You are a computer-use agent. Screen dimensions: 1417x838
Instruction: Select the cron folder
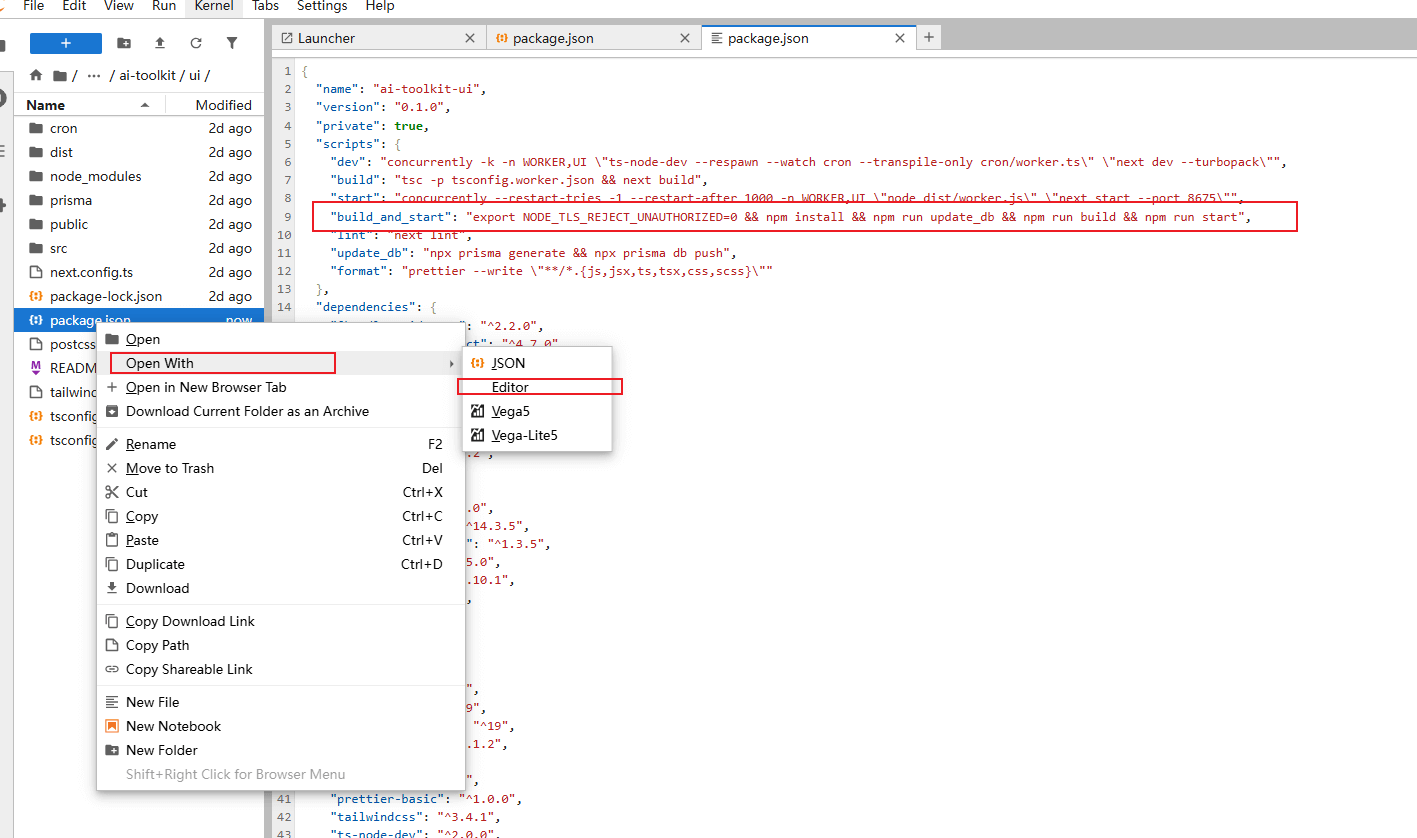139,128
